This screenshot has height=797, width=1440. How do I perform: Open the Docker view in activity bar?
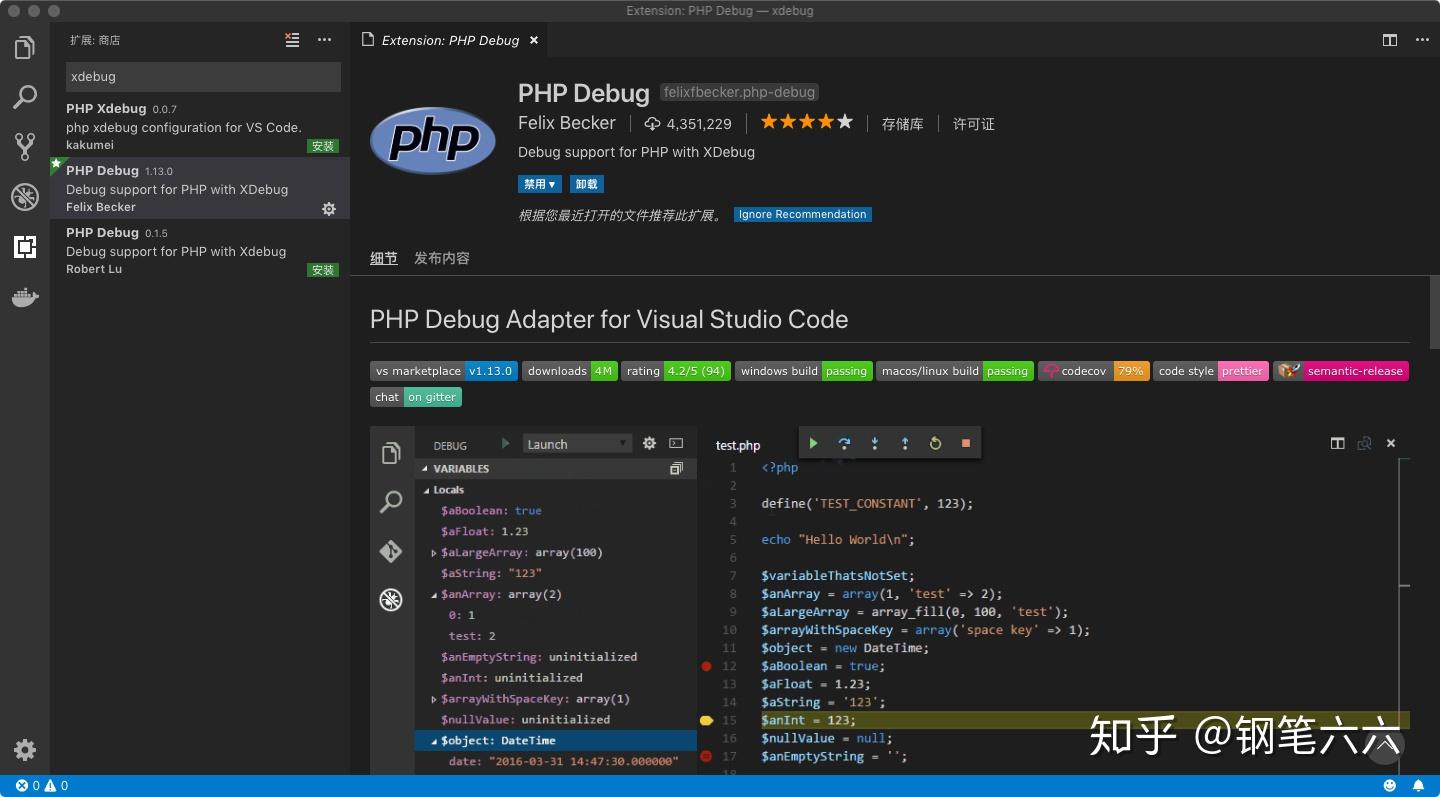point(25,297)
